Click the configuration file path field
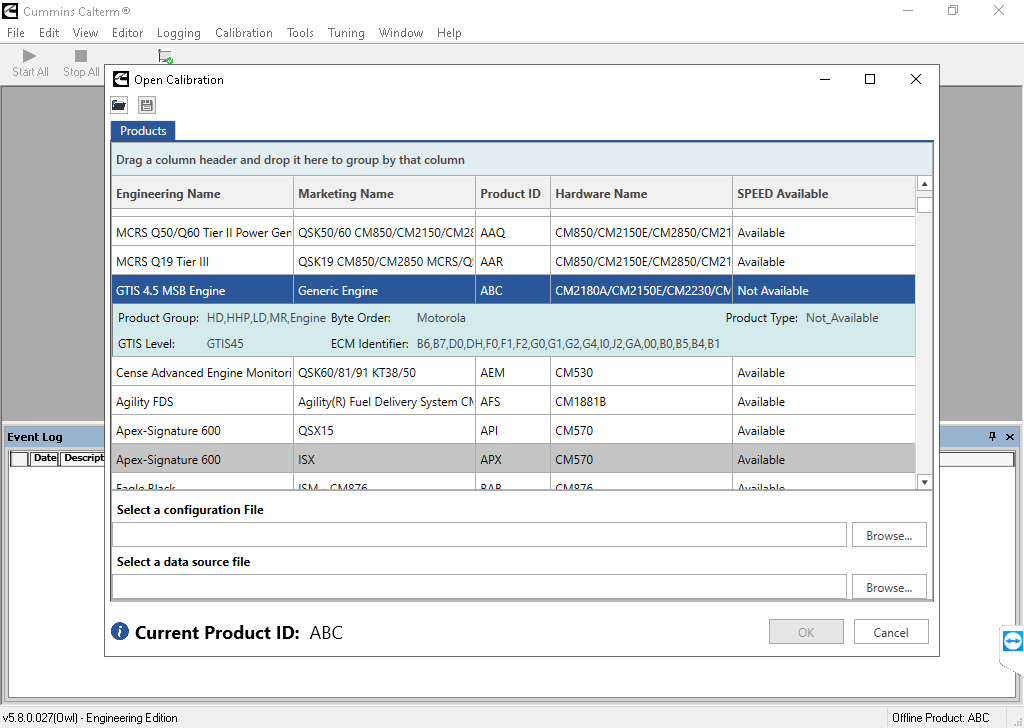The height and width of the screenshot is (728, 1024). tap(479, 535)
